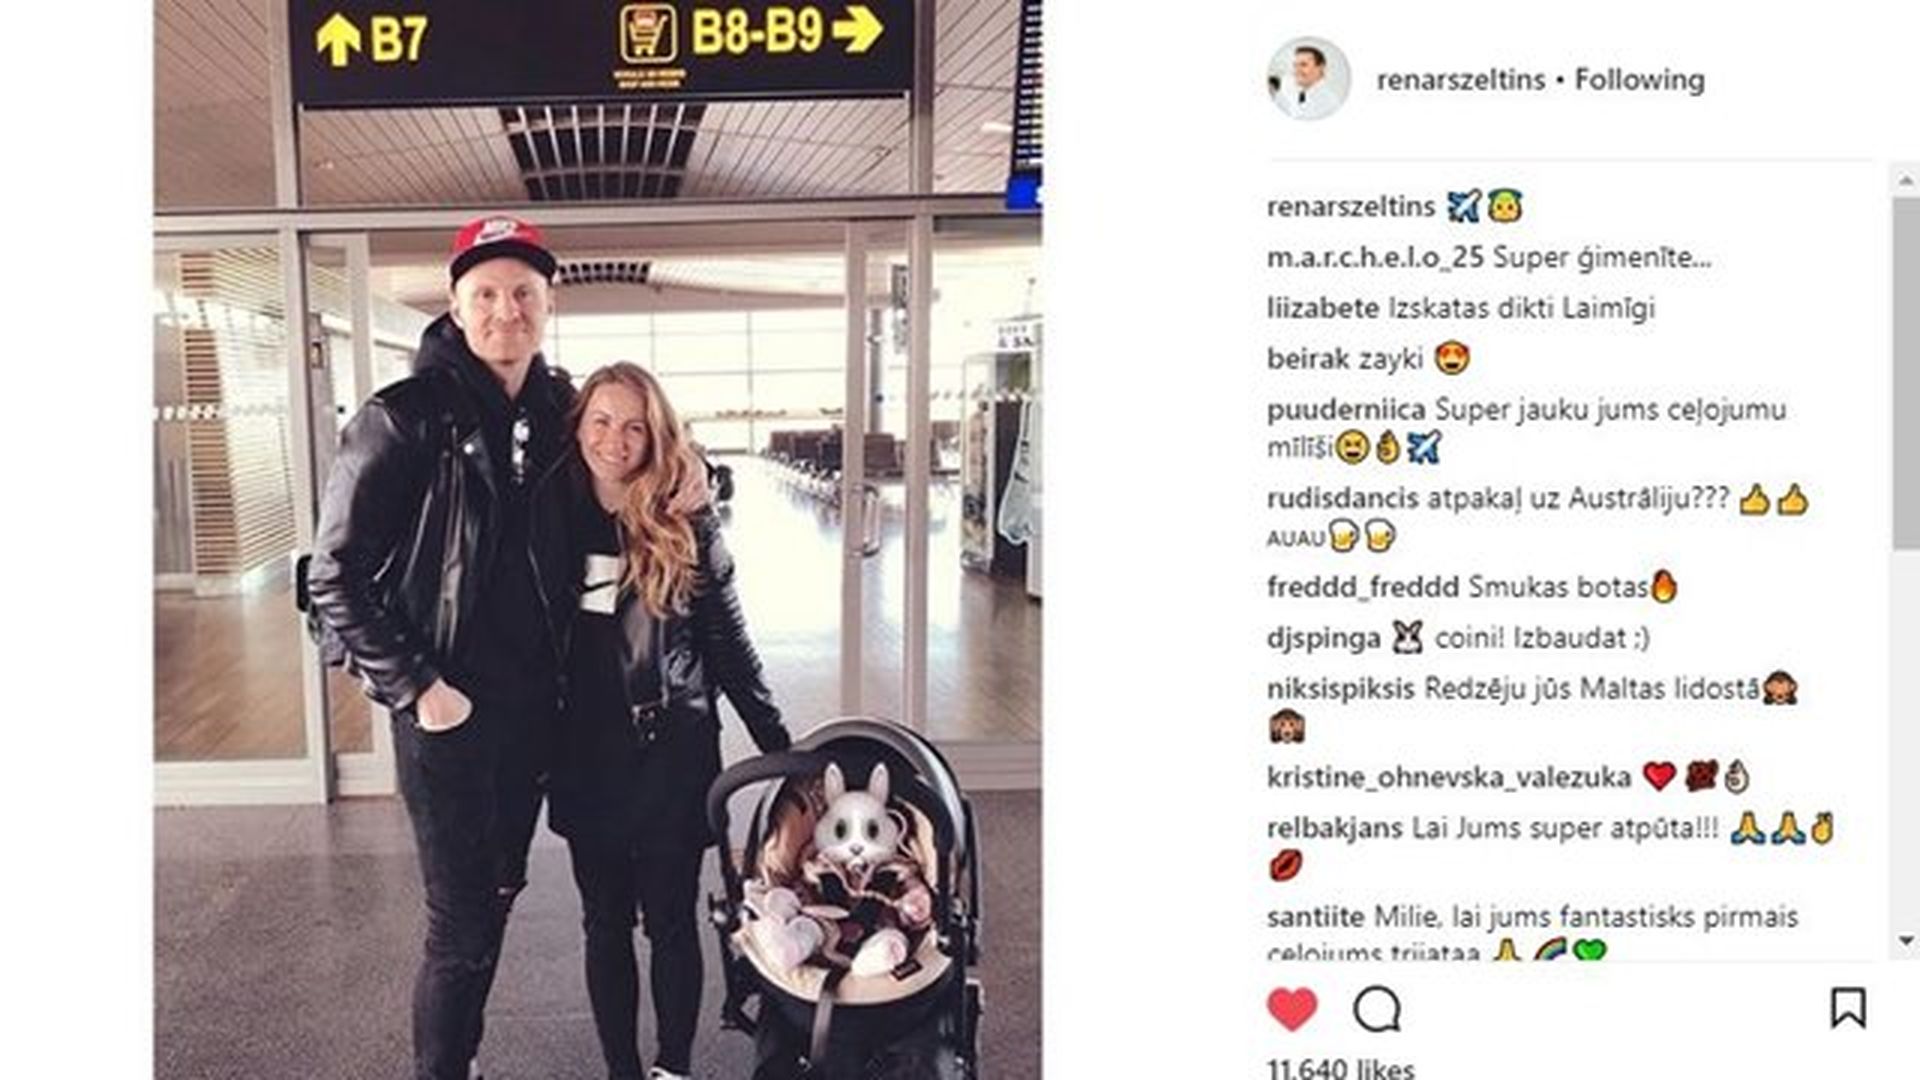Click the comments scrollbar thumb
The height and width of the screenshot is (1080, 1920).
click(x=1905, y=372)
